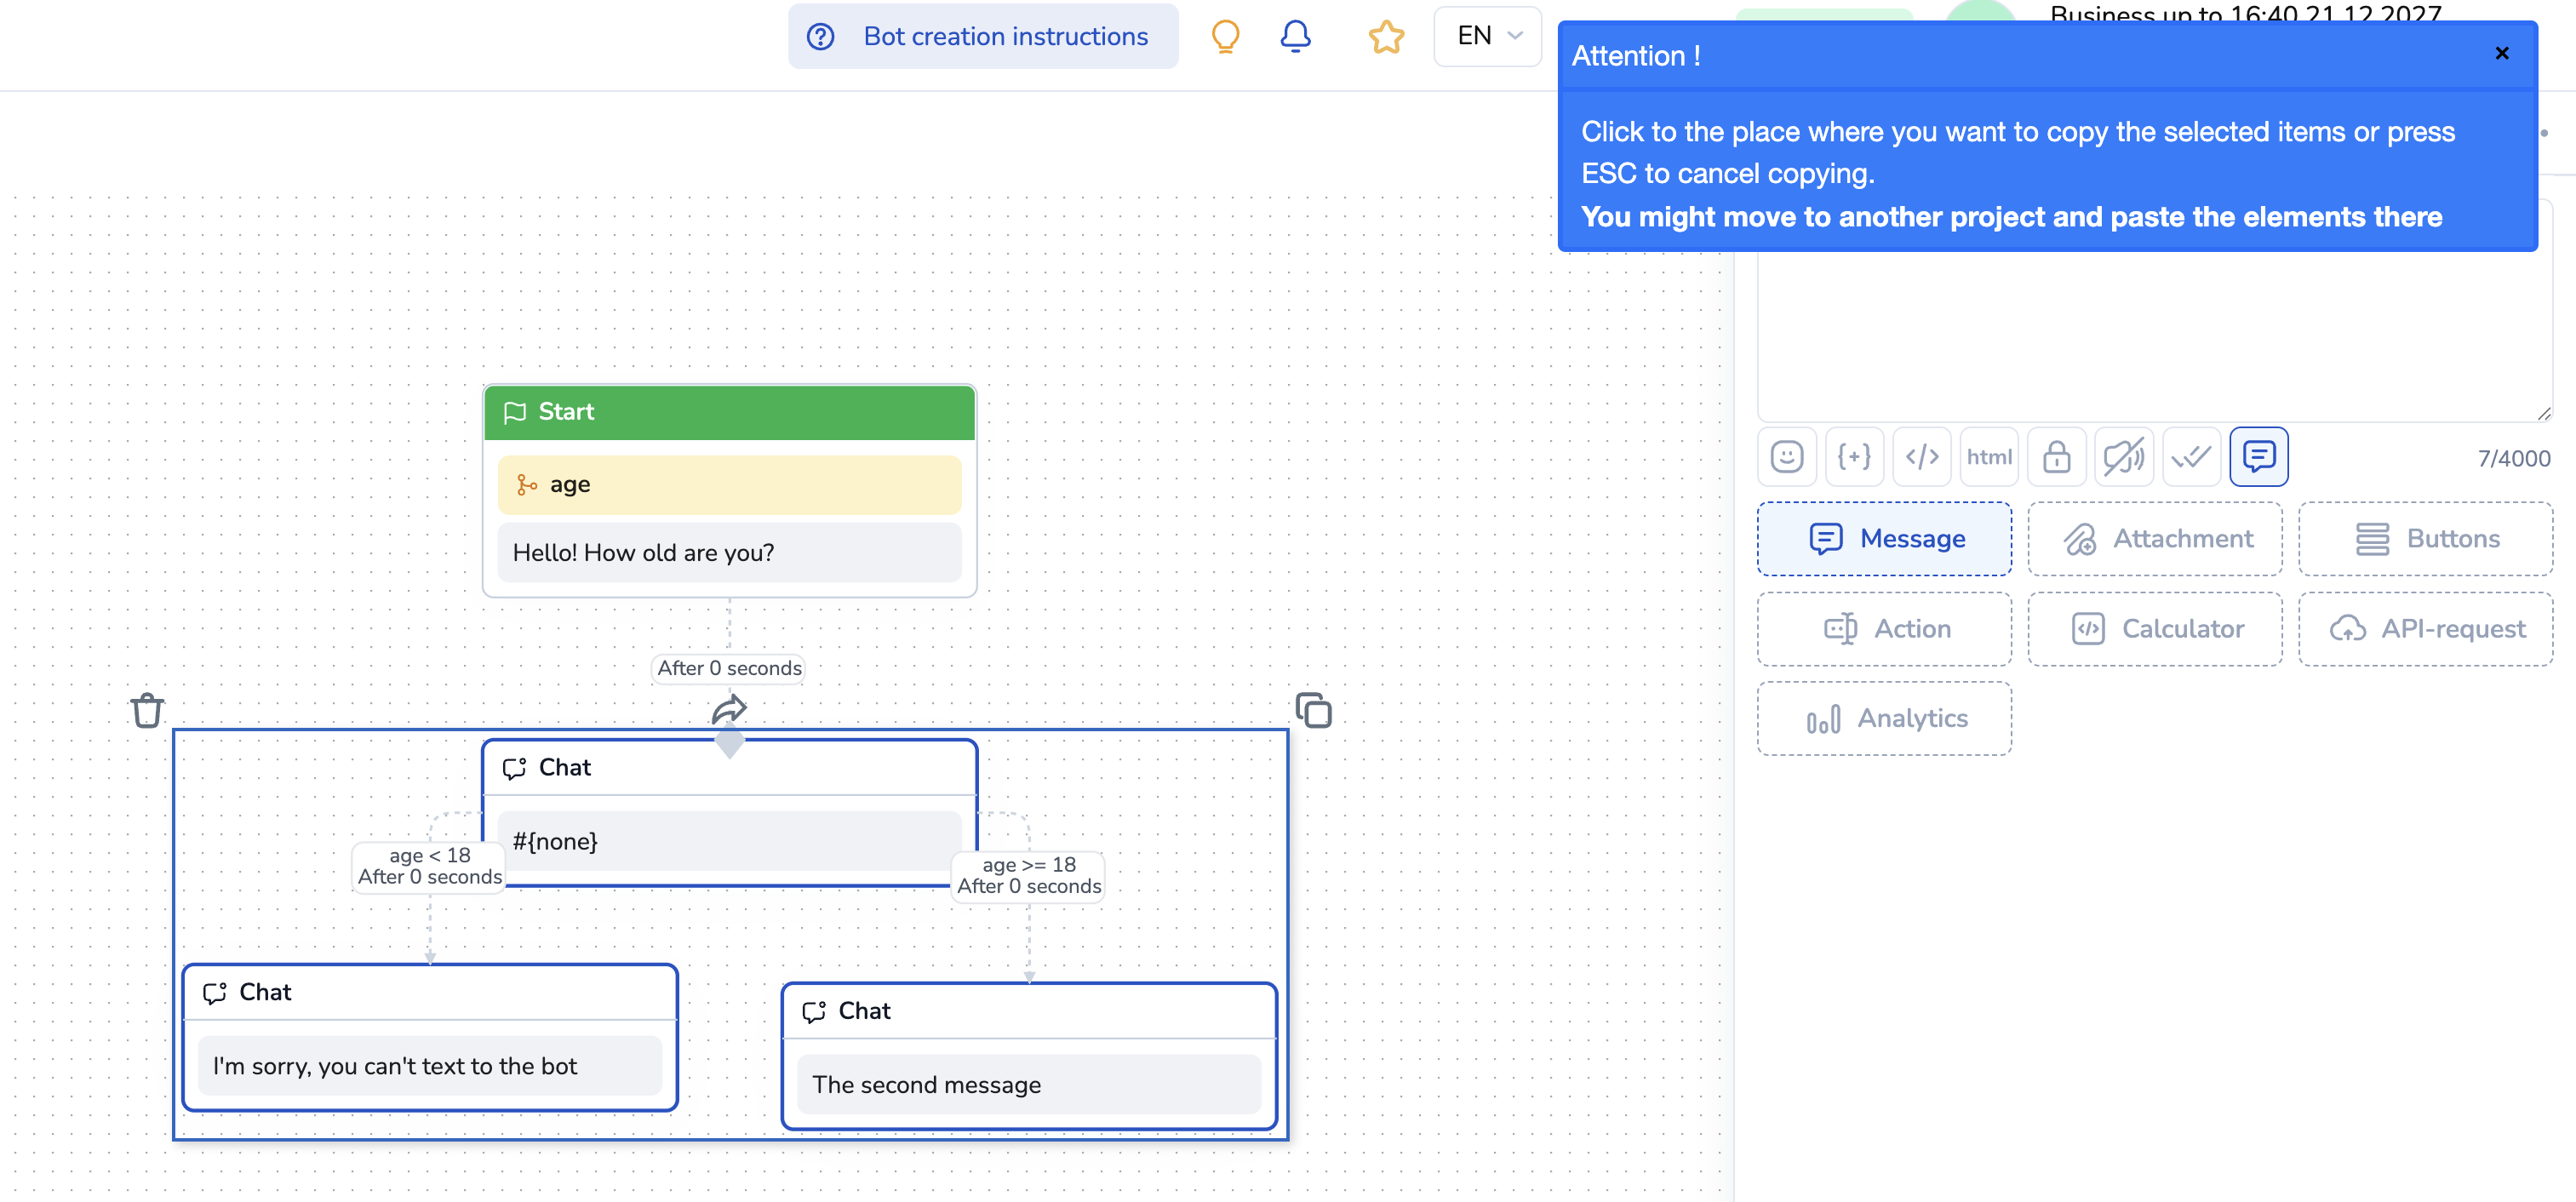Click the copy selection icon on canvas
Screen dimensions: 2576x1202
point(1313,711)
